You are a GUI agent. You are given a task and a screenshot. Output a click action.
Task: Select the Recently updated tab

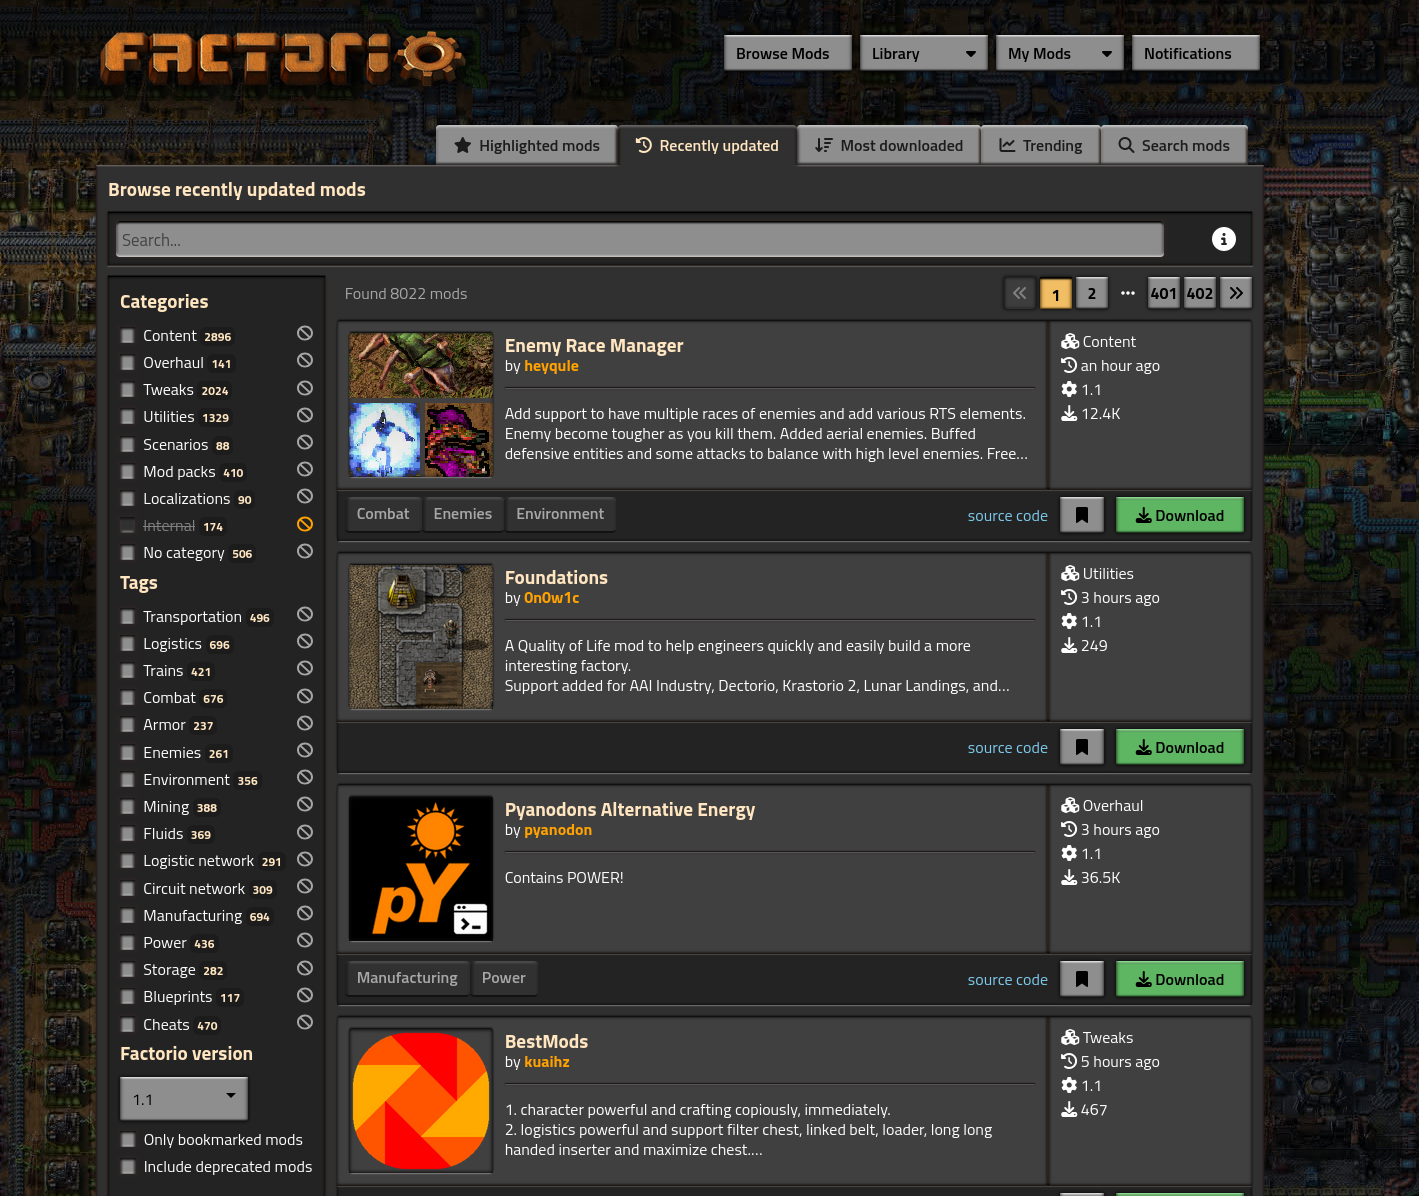point(707,145)
